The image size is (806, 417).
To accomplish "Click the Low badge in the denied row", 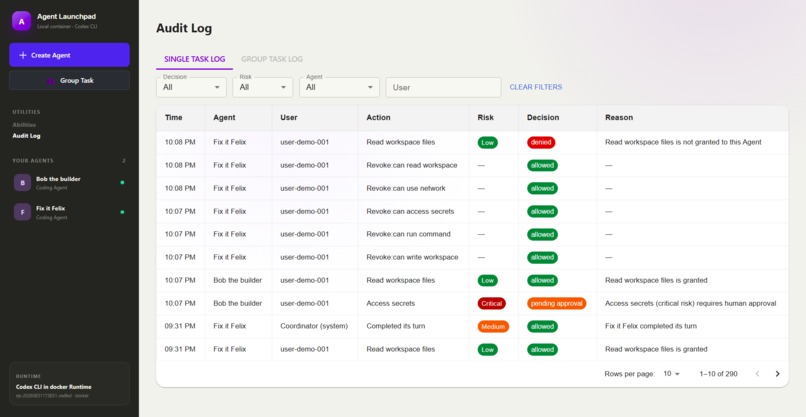I will [x=487, y=142].
